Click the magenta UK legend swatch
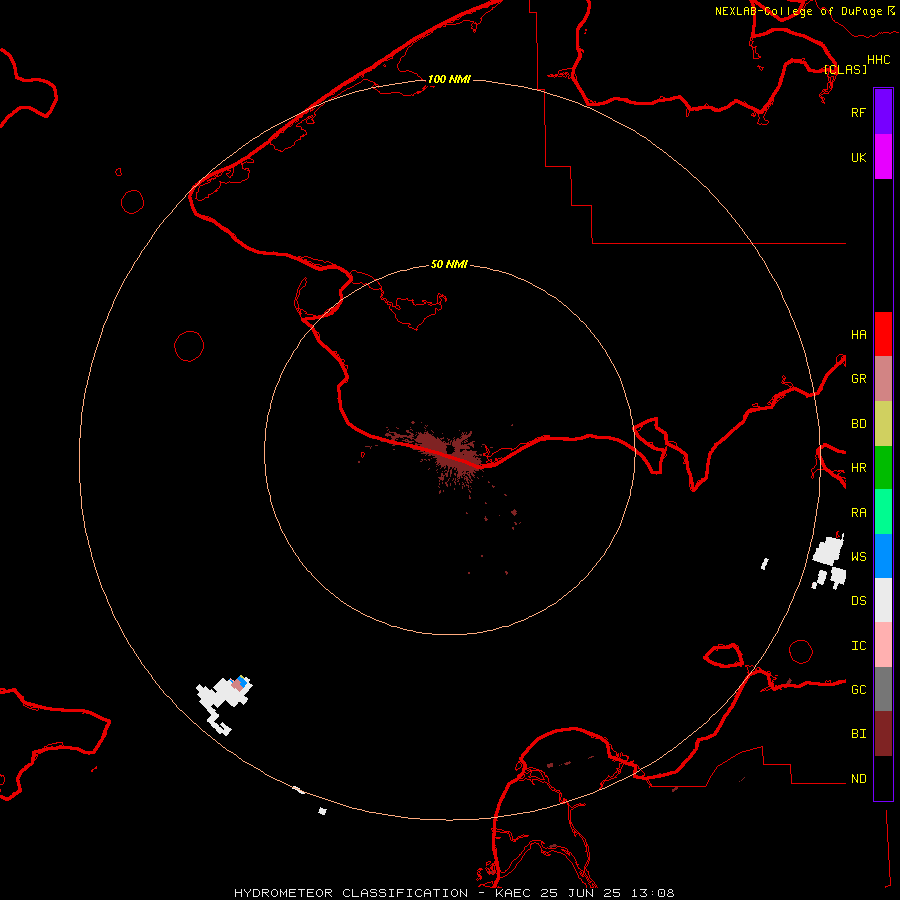 click(x=883, y=157)
